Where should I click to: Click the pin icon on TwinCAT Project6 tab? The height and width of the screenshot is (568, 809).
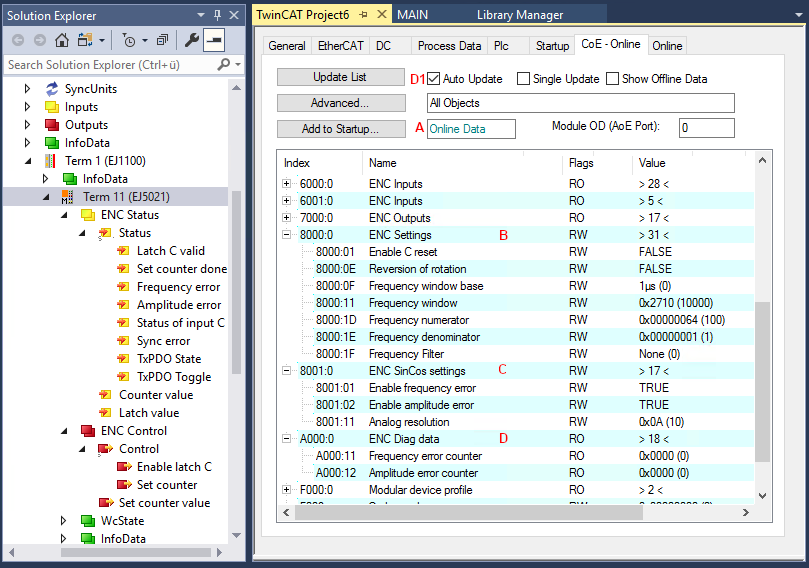[x=363, y=14]
